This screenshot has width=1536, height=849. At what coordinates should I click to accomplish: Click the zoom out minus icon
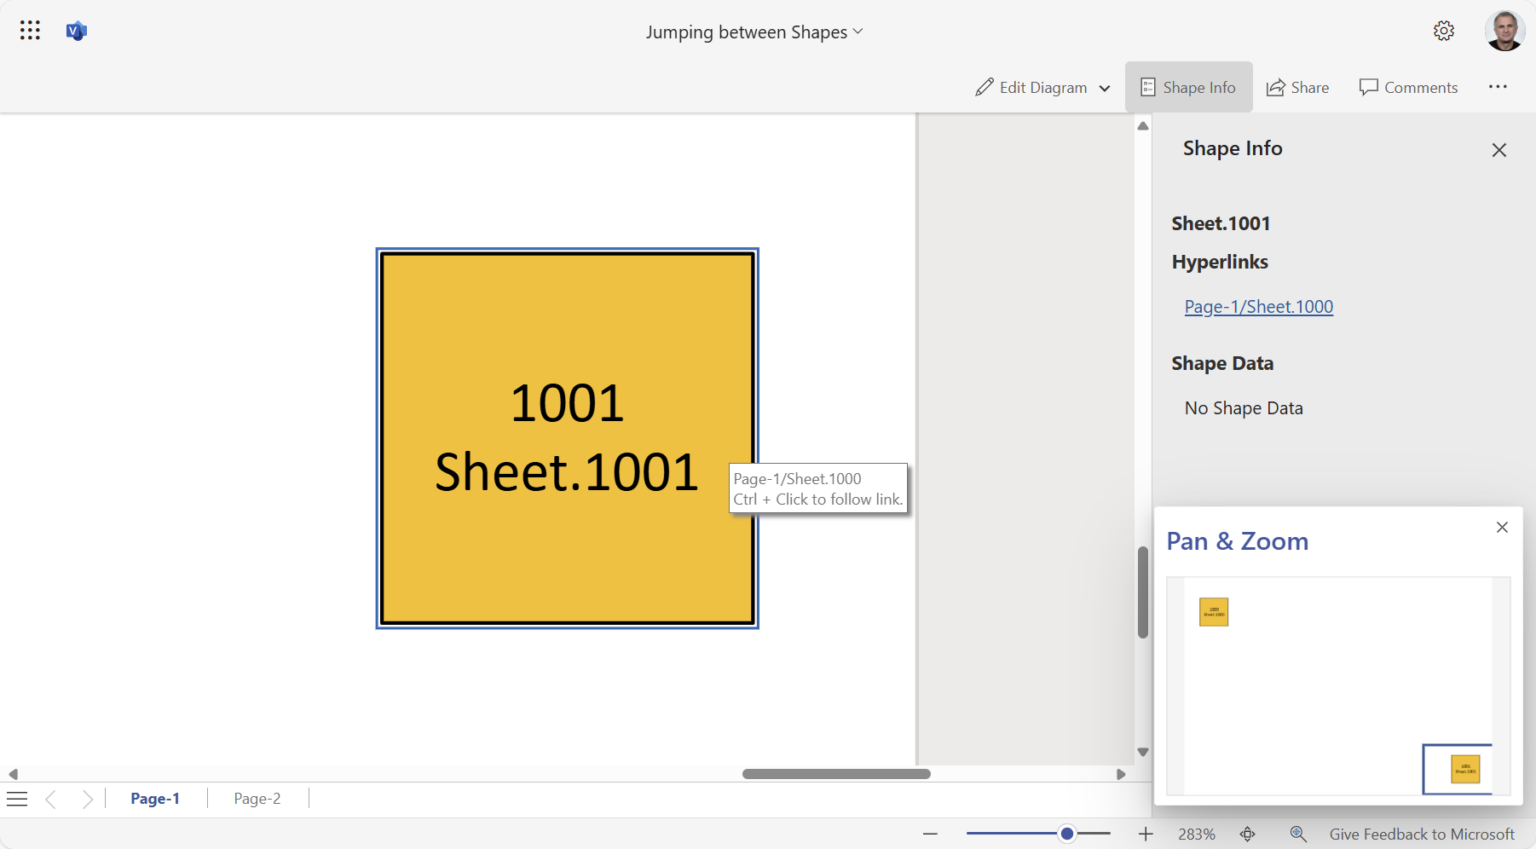930,833
